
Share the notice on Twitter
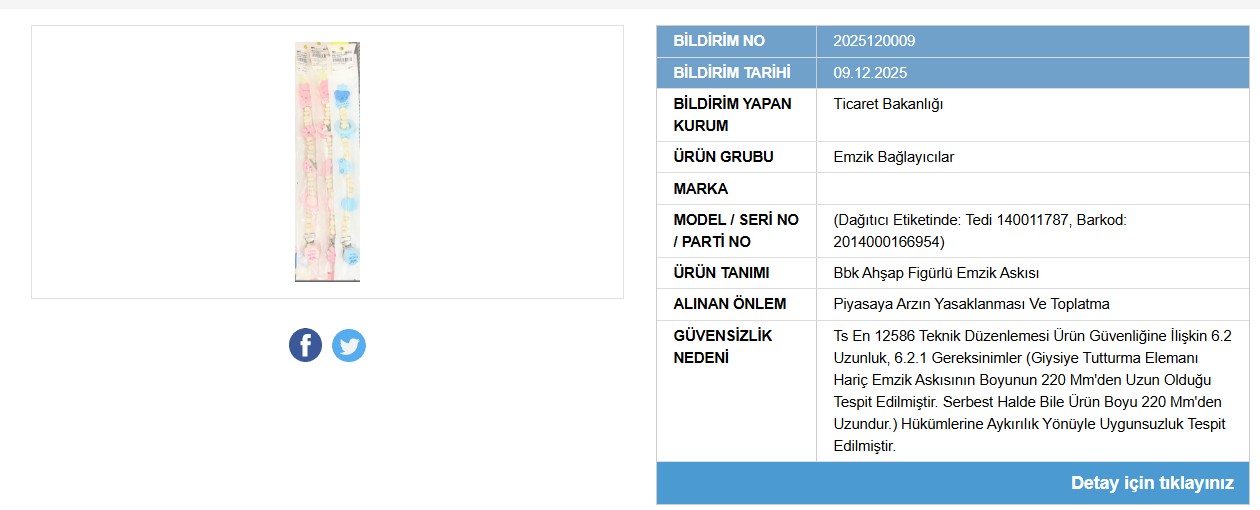pyautogui.click(x=349, y=345)
